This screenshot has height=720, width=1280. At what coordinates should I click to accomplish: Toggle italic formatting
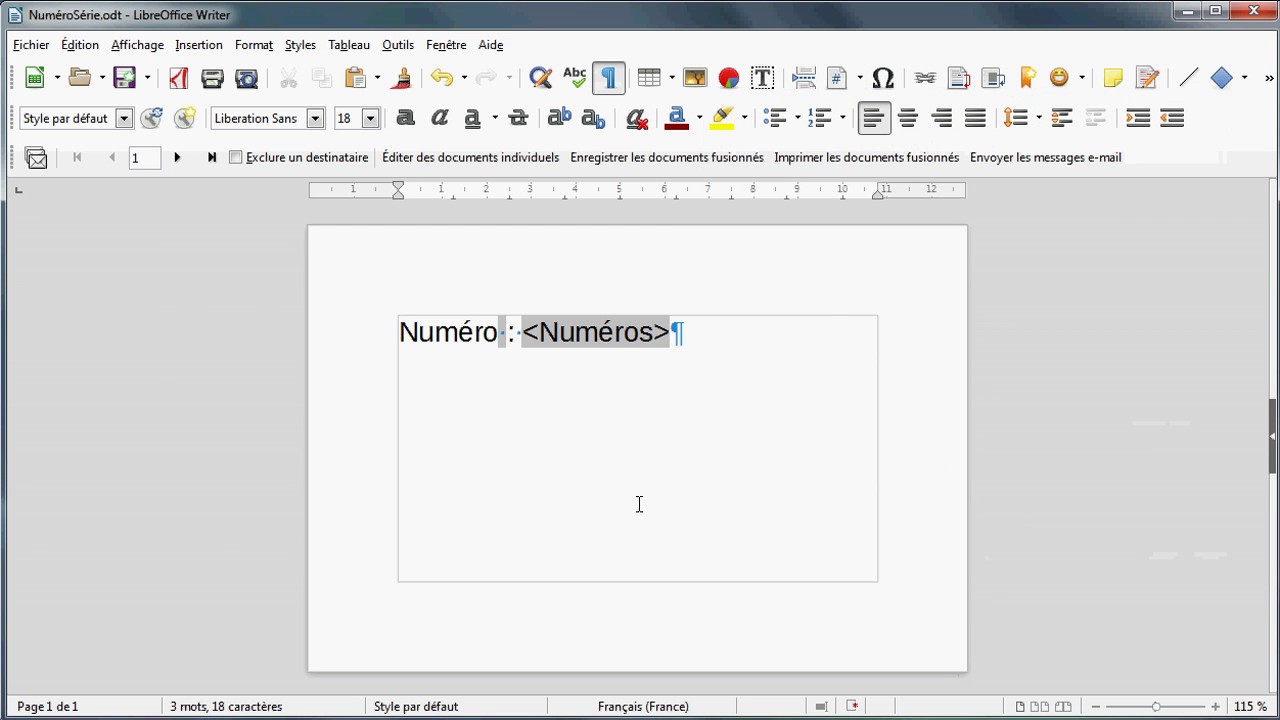439,118
